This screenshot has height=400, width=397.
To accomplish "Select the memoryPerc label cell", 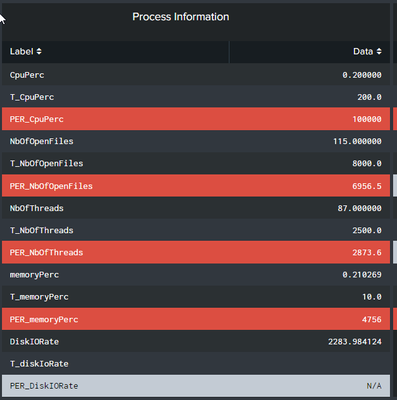I will tap(34, 275).
